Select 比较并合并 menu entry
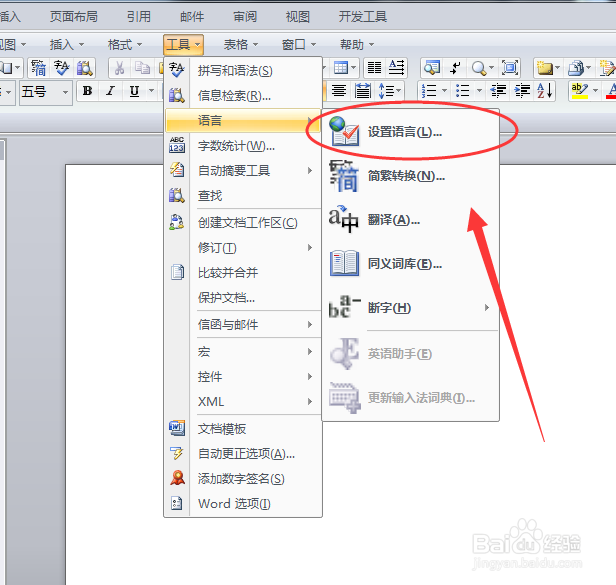Image resolution: width=616 pixels, height=585 pixels. [243, 272]
